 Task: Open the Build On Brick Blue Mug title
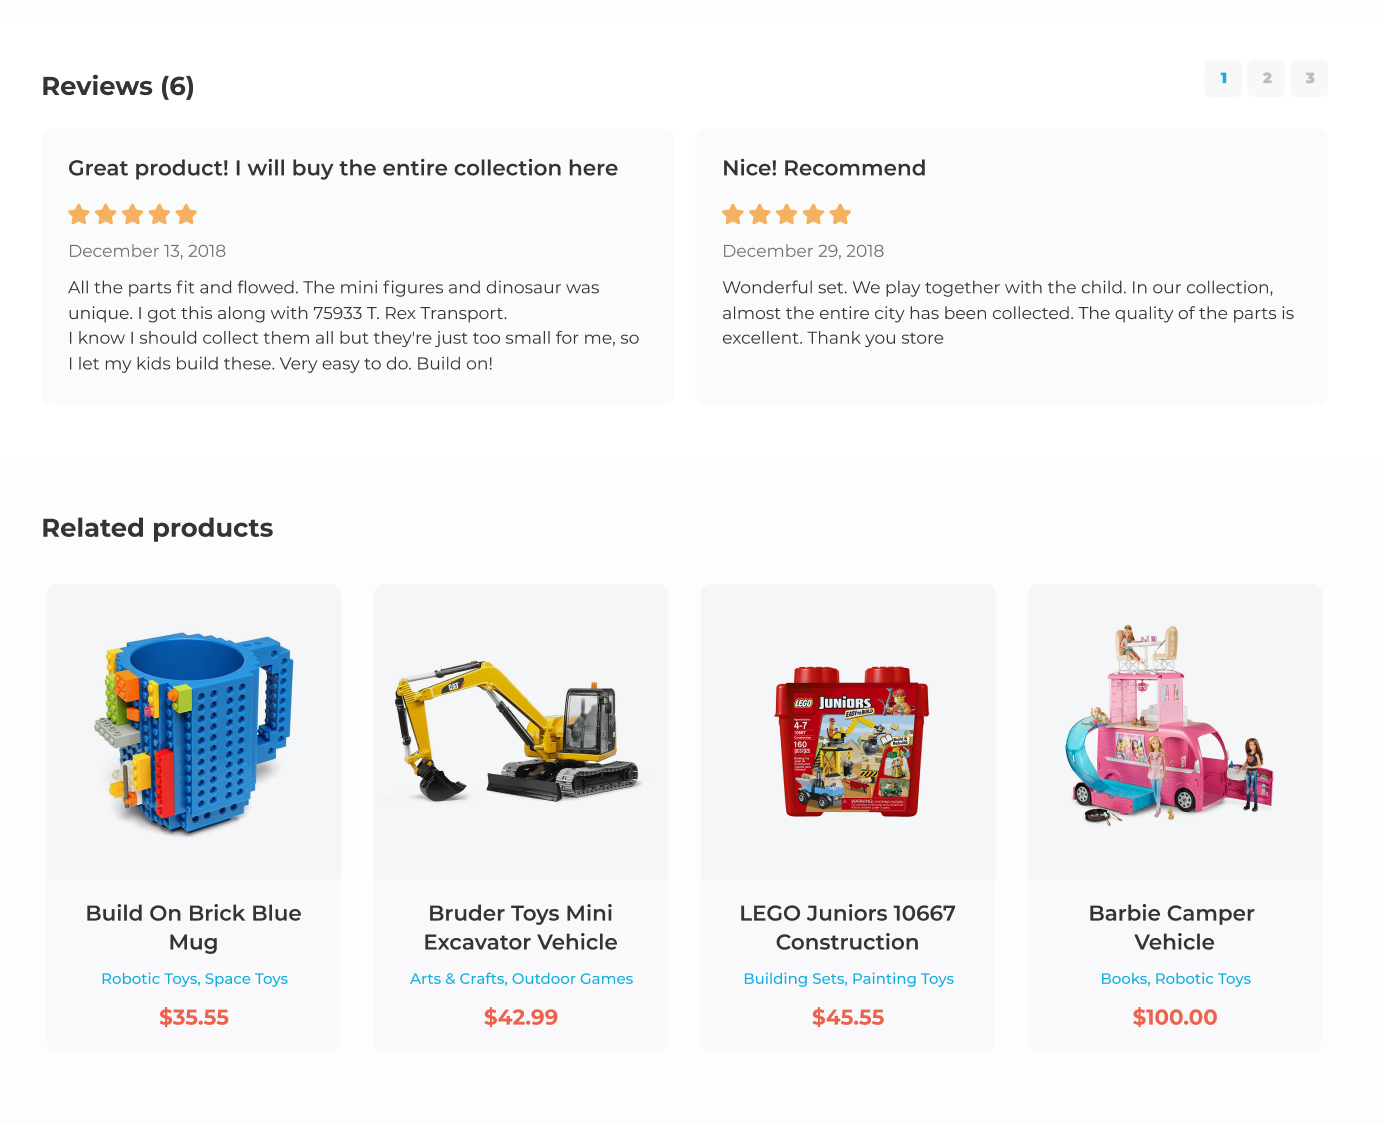(x=194, y=927)
